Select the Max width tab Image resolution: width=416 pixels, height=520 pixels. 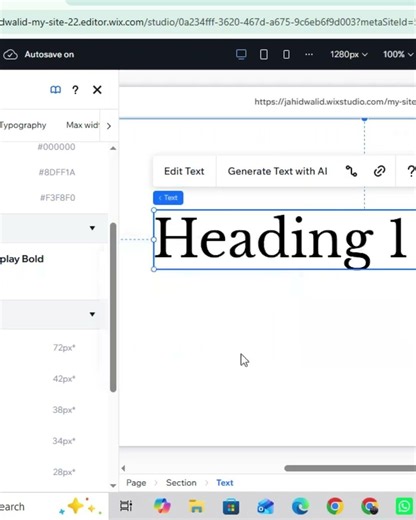(x=82, y=125)
